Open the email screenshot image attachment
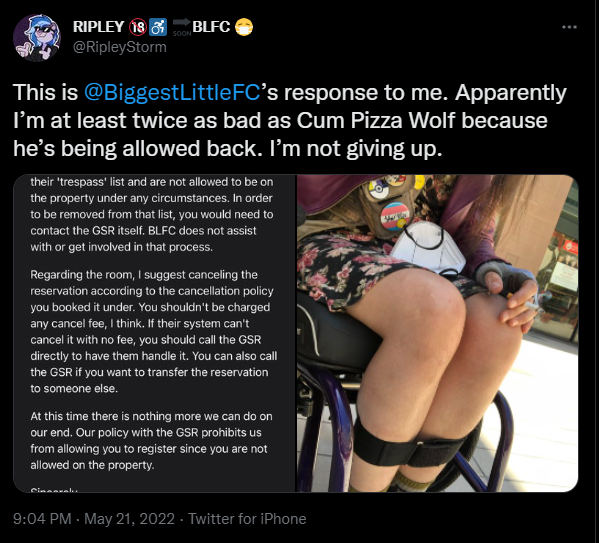The width and height of the screenshot is (599, 543). (155, 333)
